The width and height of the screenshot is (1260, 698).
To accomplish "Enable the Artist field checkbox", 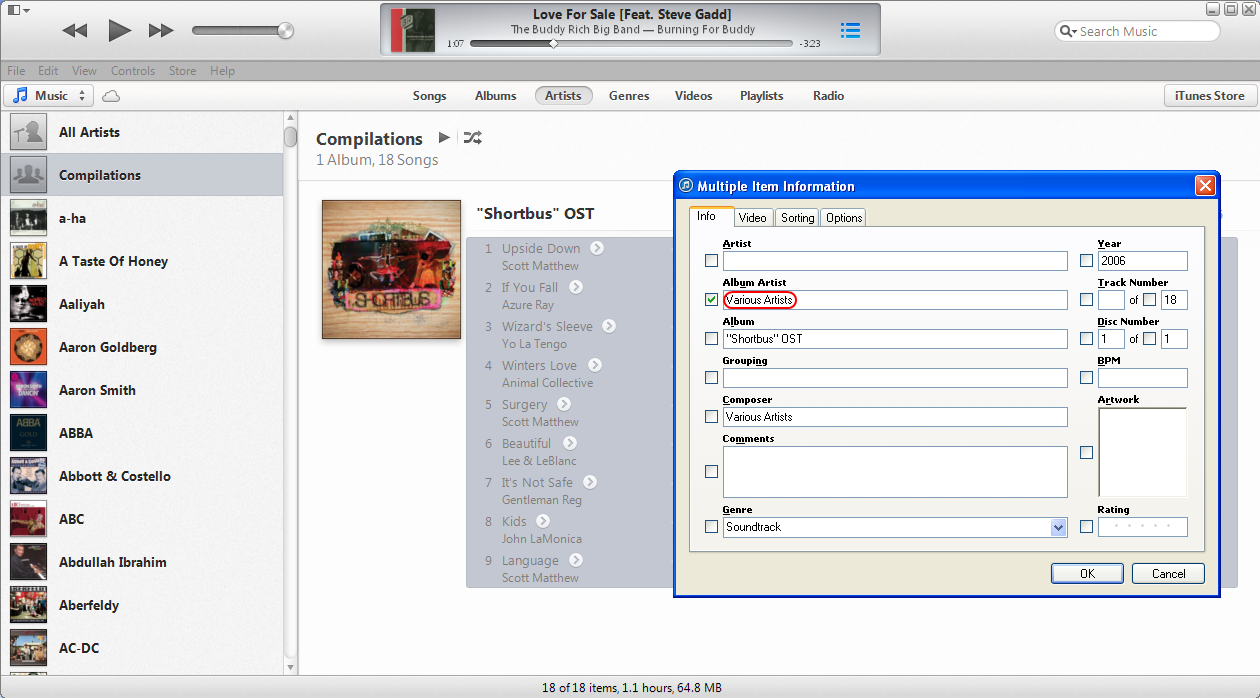I will [x=711, y=261].
